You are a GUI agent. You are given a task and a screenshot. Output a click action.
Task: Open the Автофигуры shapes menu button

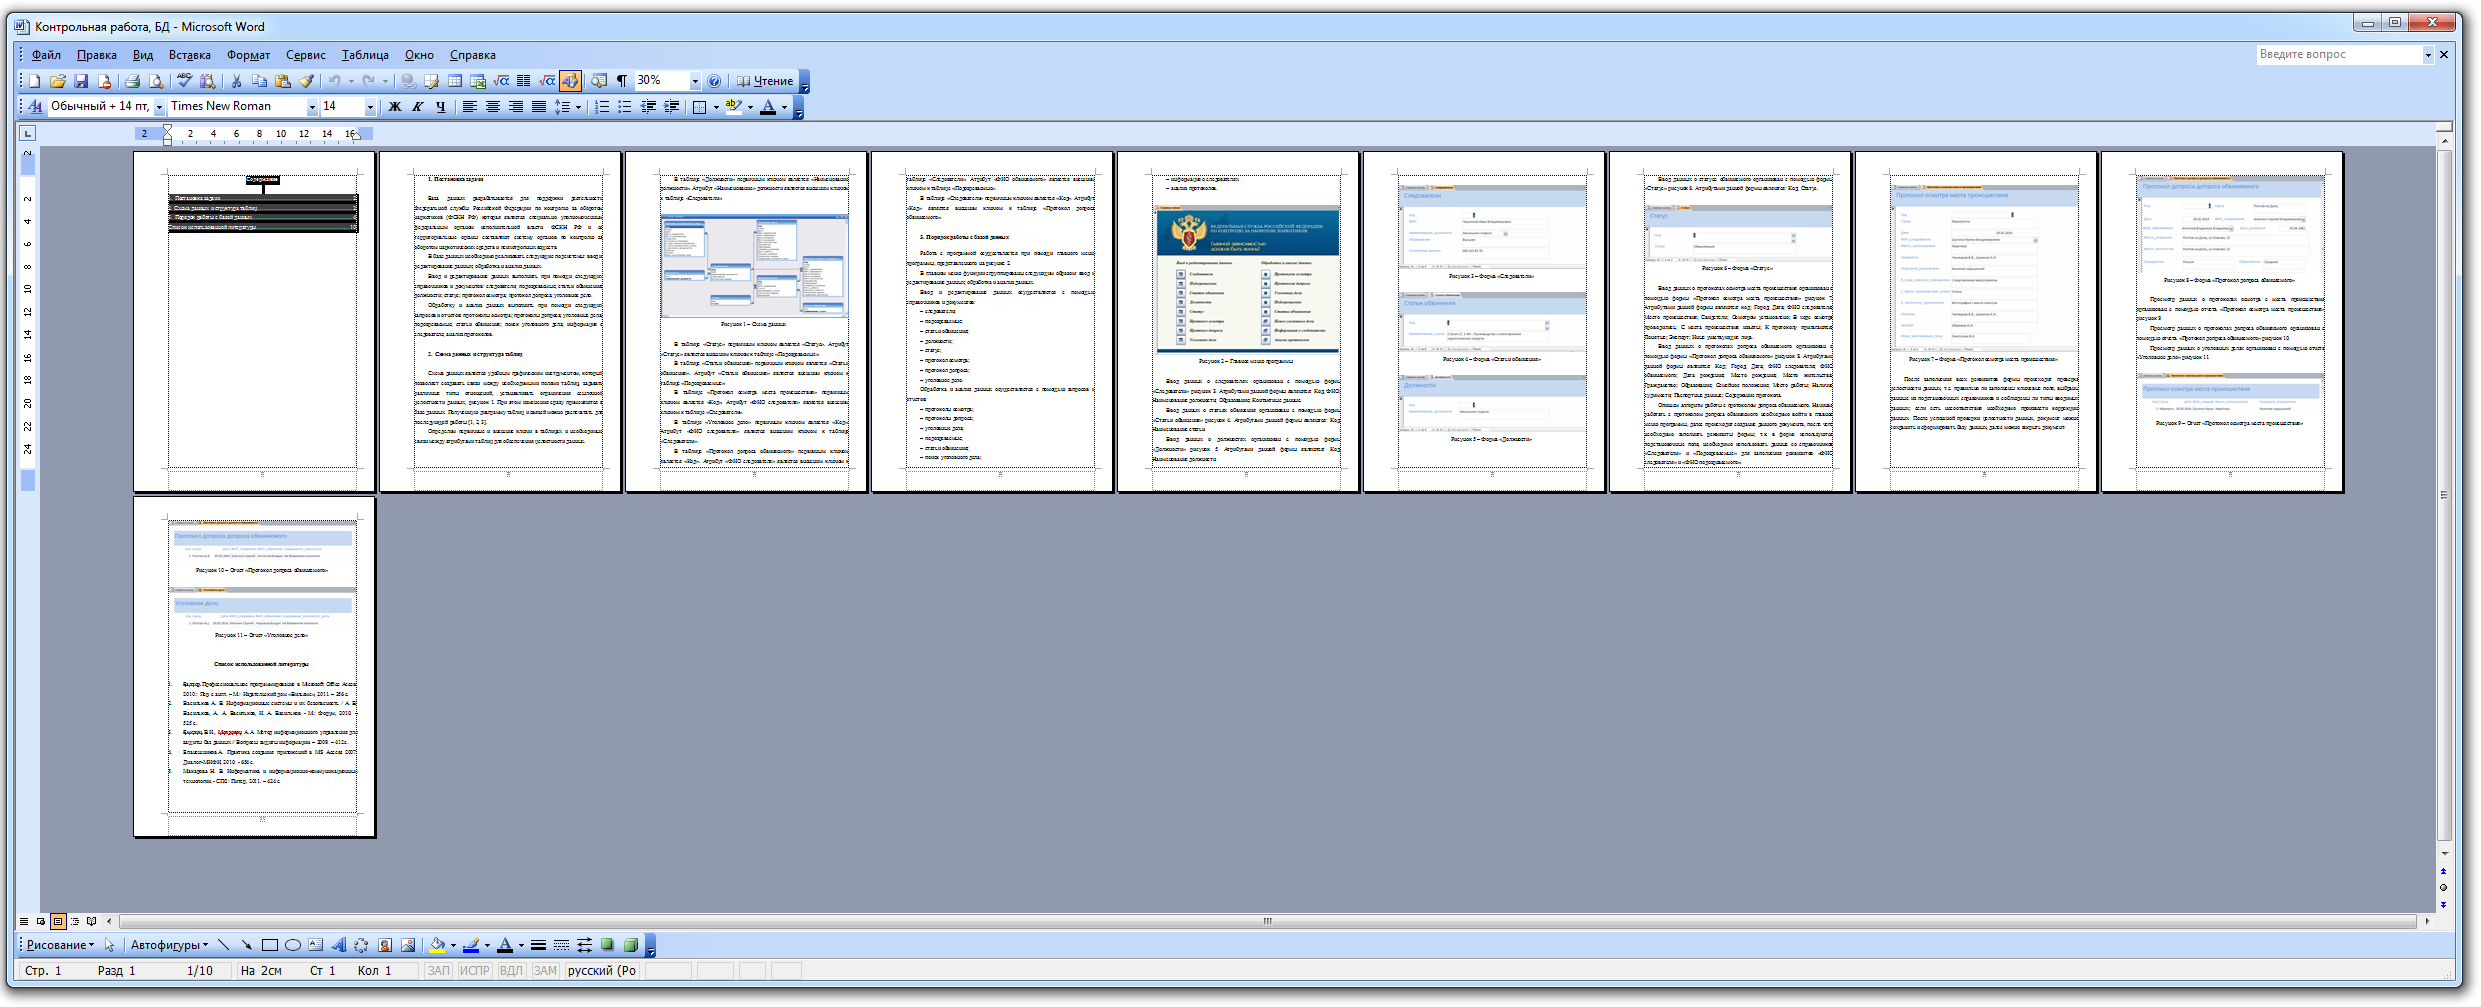tap(169, 945)
